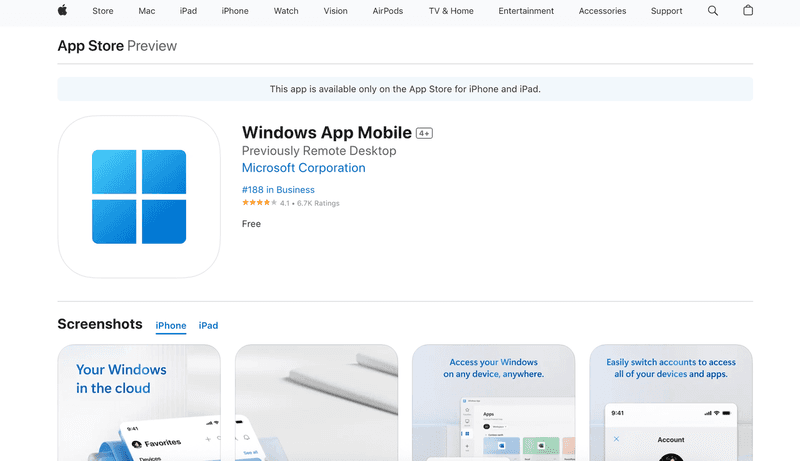800x461 pixels.
Task: Open the iPhone navigation menu item
Action: pos(235,11)
